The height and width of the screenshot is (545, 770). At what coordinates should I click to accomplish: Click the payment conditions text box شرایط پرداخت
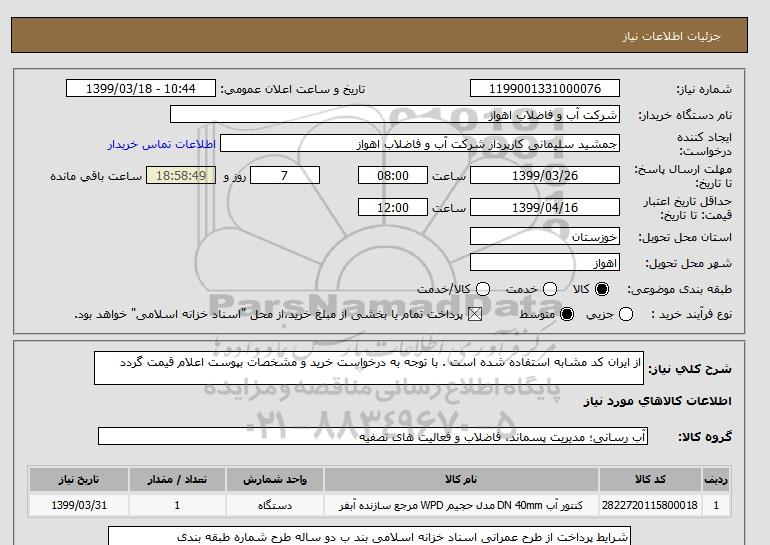pyautogui.click(x=369, y=536)
